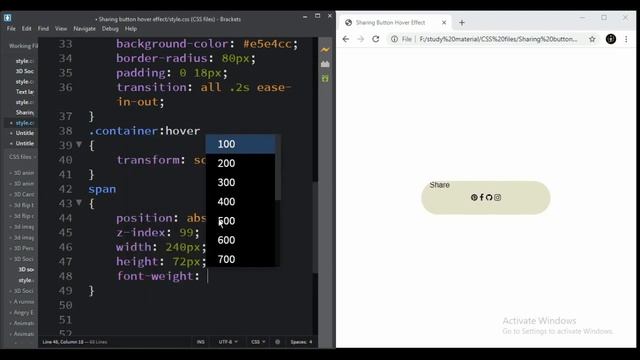
Task: Collapse the span block at line 43
Action: pos(79,202)
